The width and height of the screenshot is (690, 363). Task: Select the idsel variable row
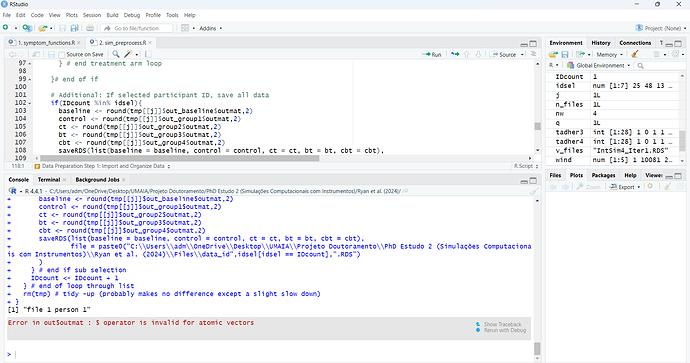(613, 86)
